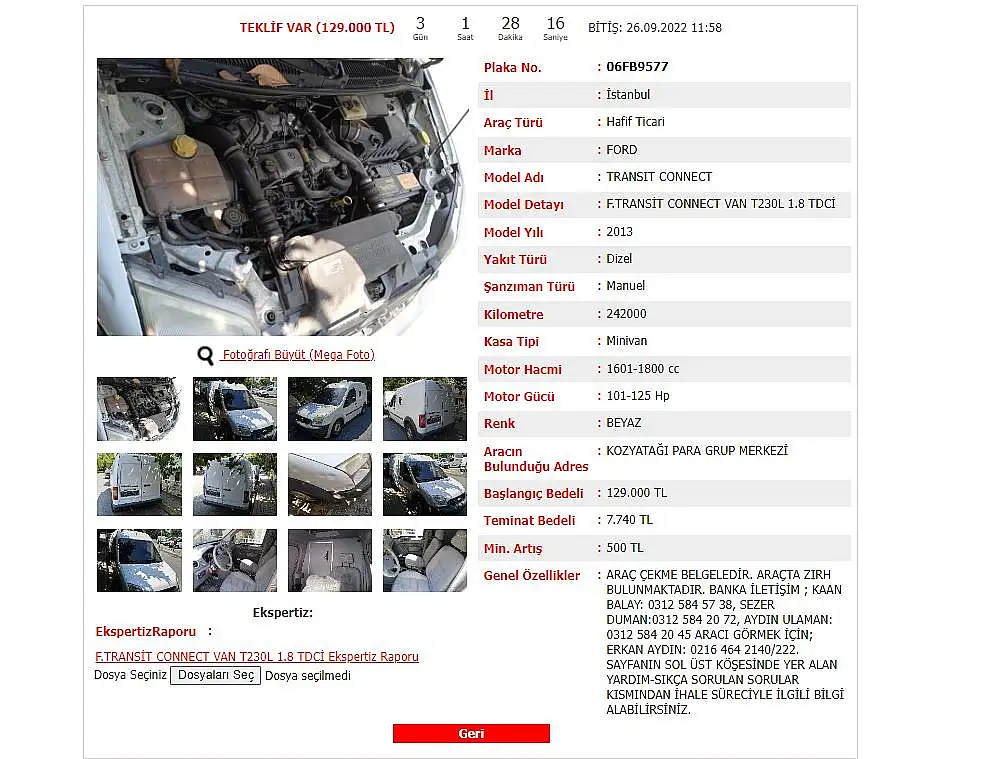The height and width of the screenshot is (759, 991).
Task: Open Fotoğrafı Büyüt (Mega Foto) link
Action: click(x=298, y=355)
